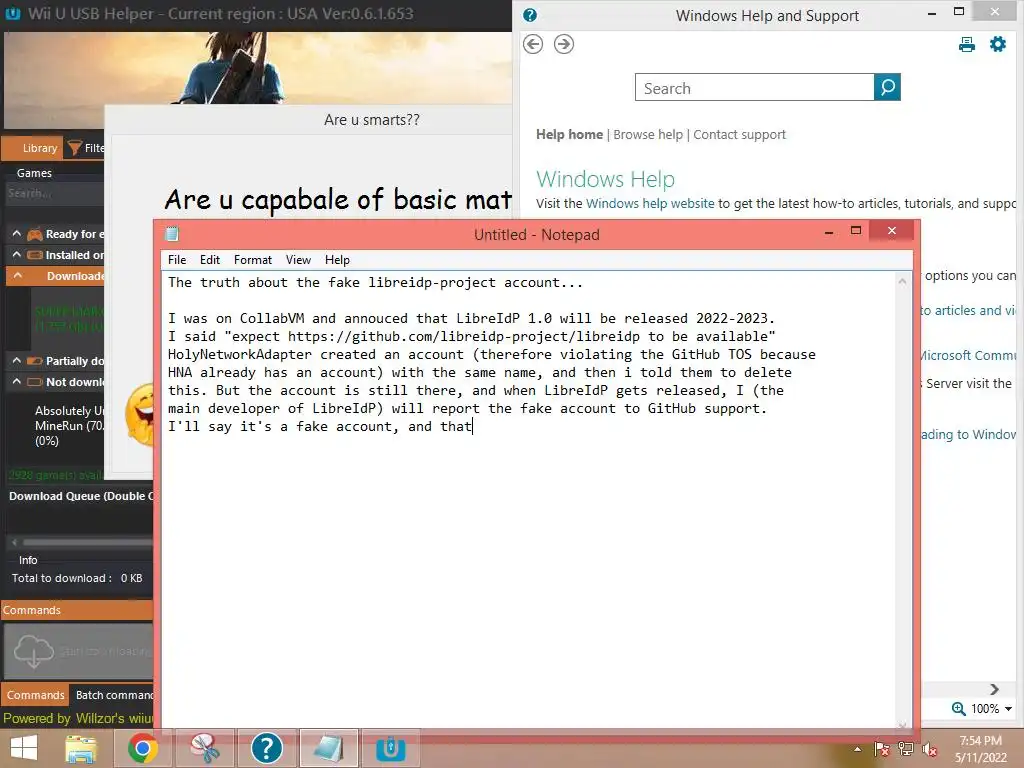The image size is (1024, 768).
Task: Click the Wii U USB Helper title icon
Action: 12,14
